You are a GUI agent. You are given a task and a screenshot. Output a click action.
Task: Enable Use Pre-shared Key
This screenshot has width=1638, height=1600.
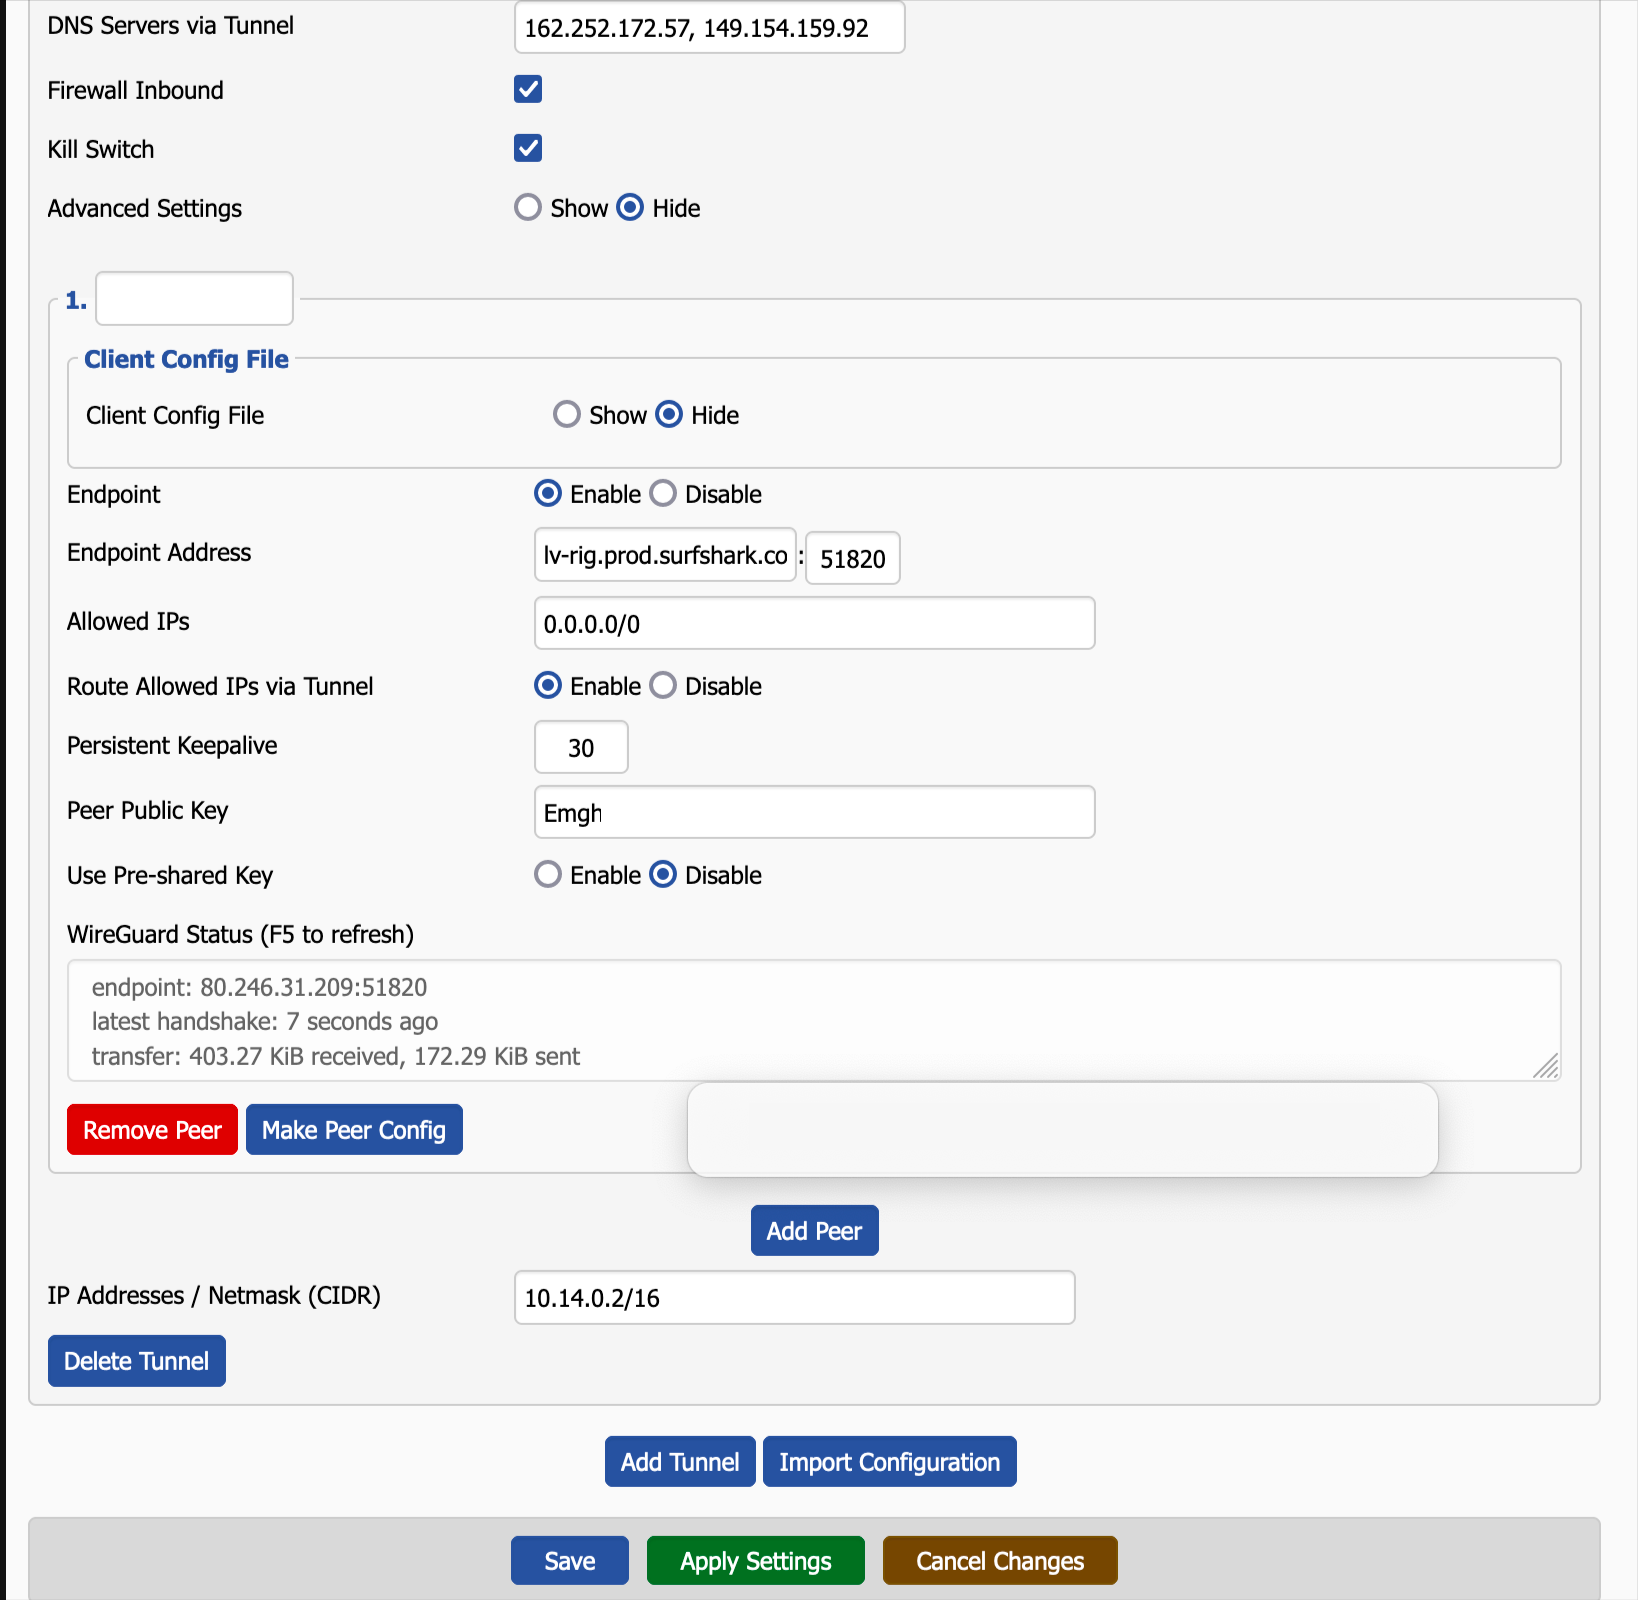click(548, 875)
